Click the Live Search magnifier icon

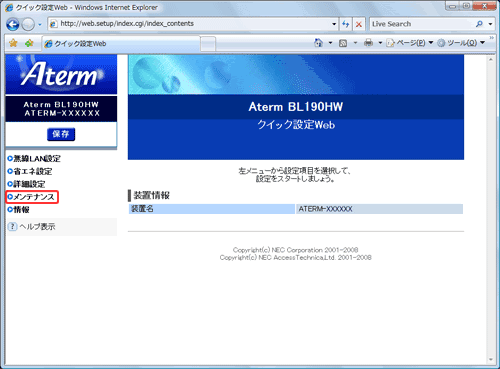coord(479,24)
